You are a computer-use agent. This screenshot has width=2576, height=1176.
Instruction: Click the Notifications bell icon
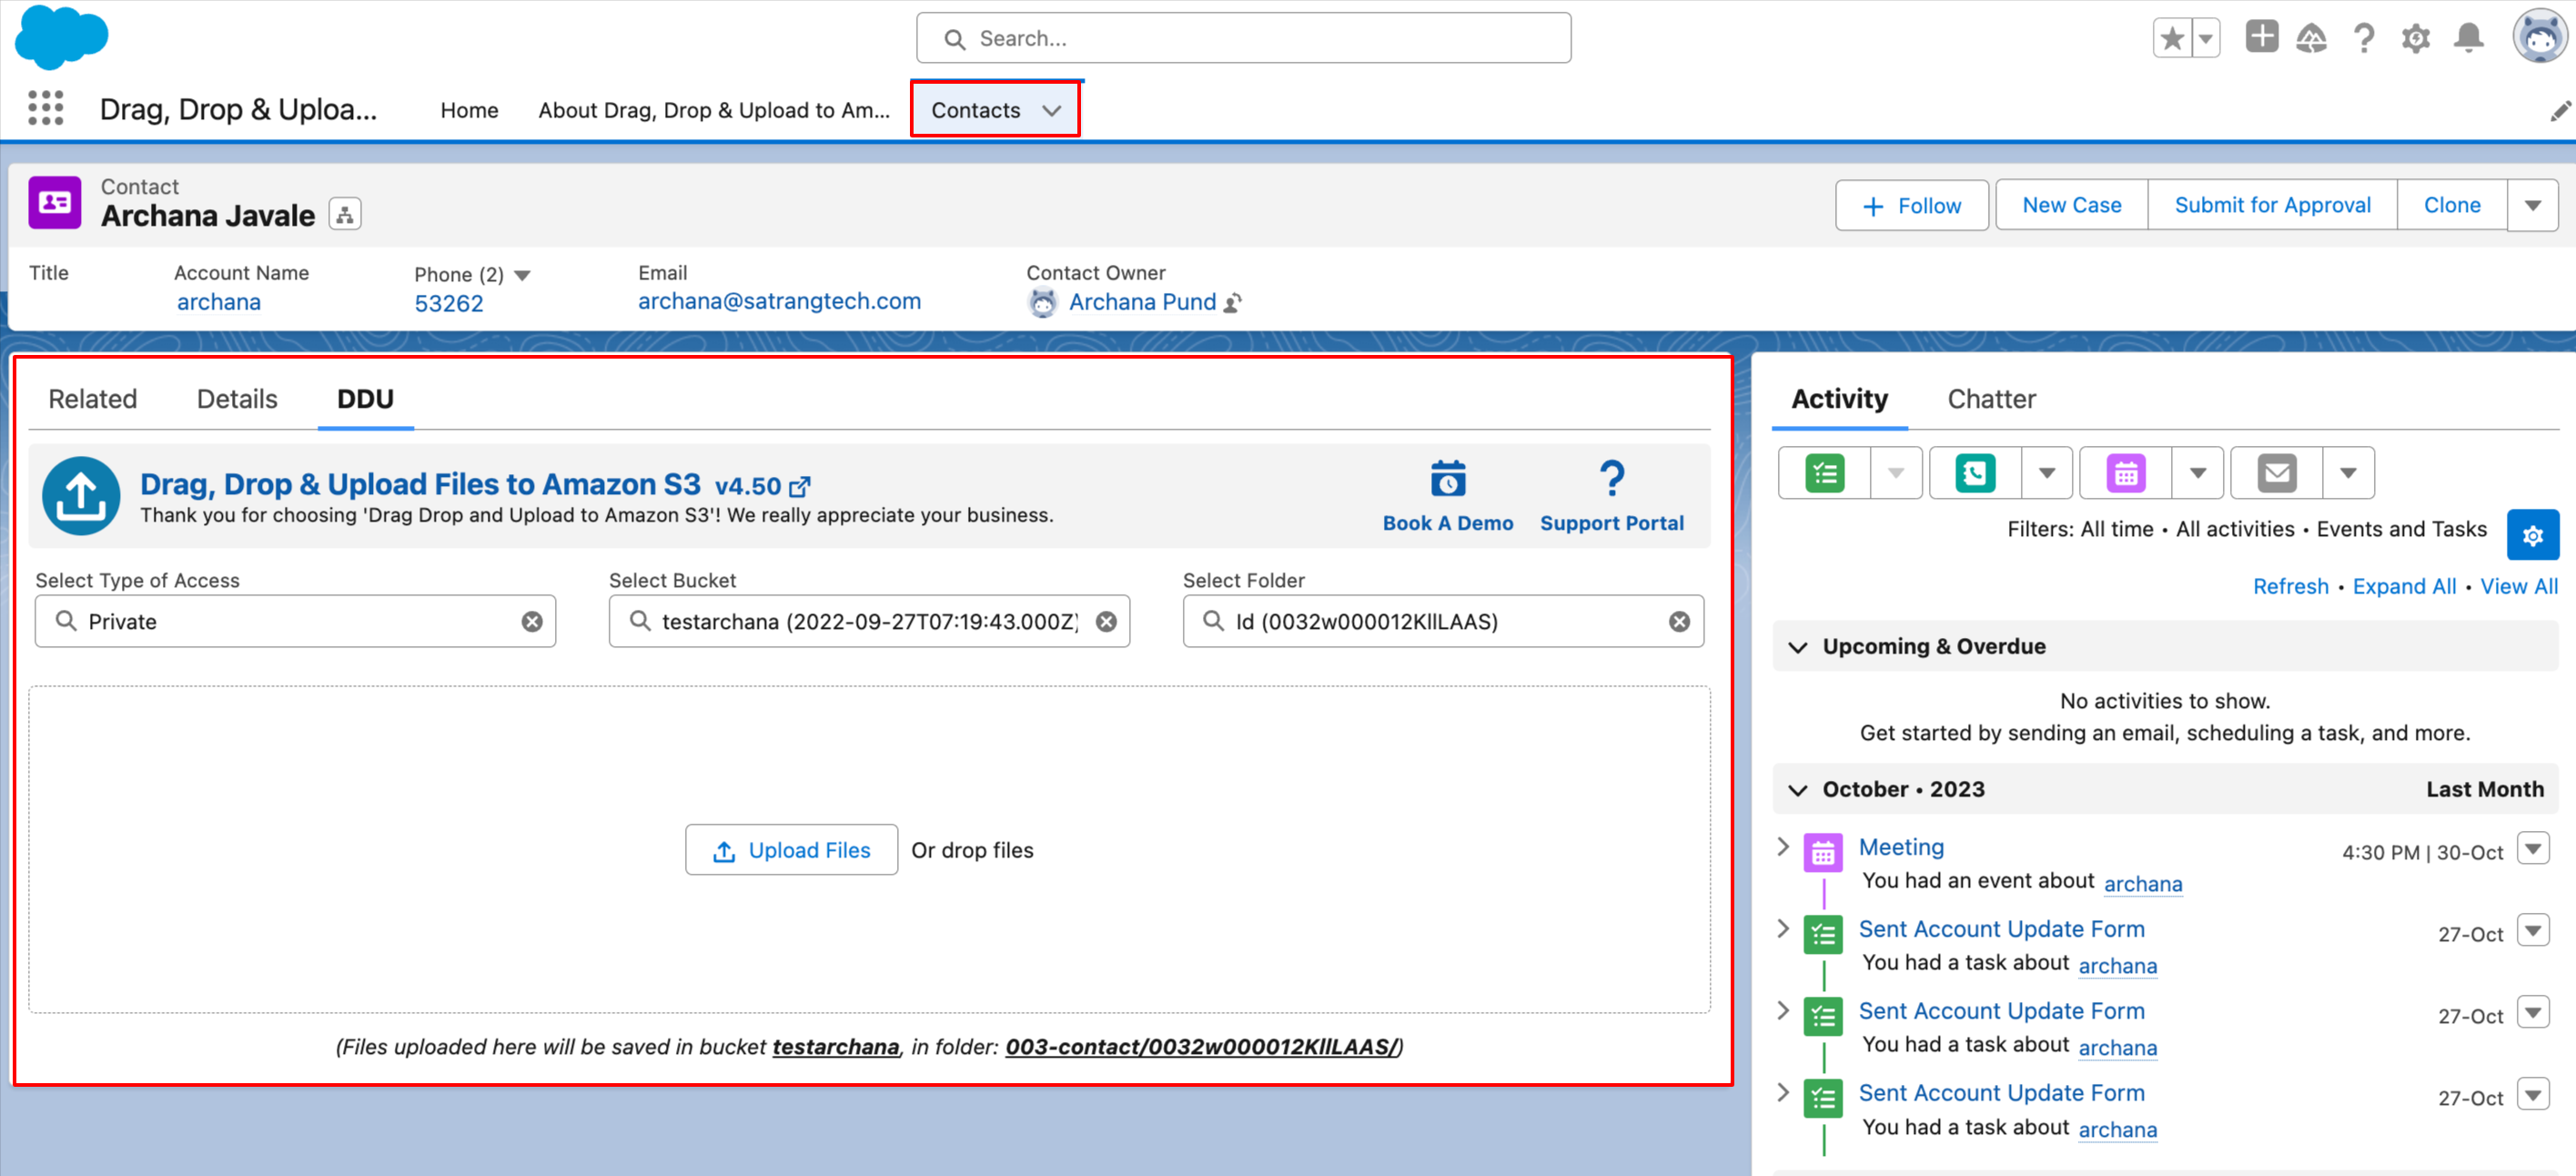pos(2468,39)
